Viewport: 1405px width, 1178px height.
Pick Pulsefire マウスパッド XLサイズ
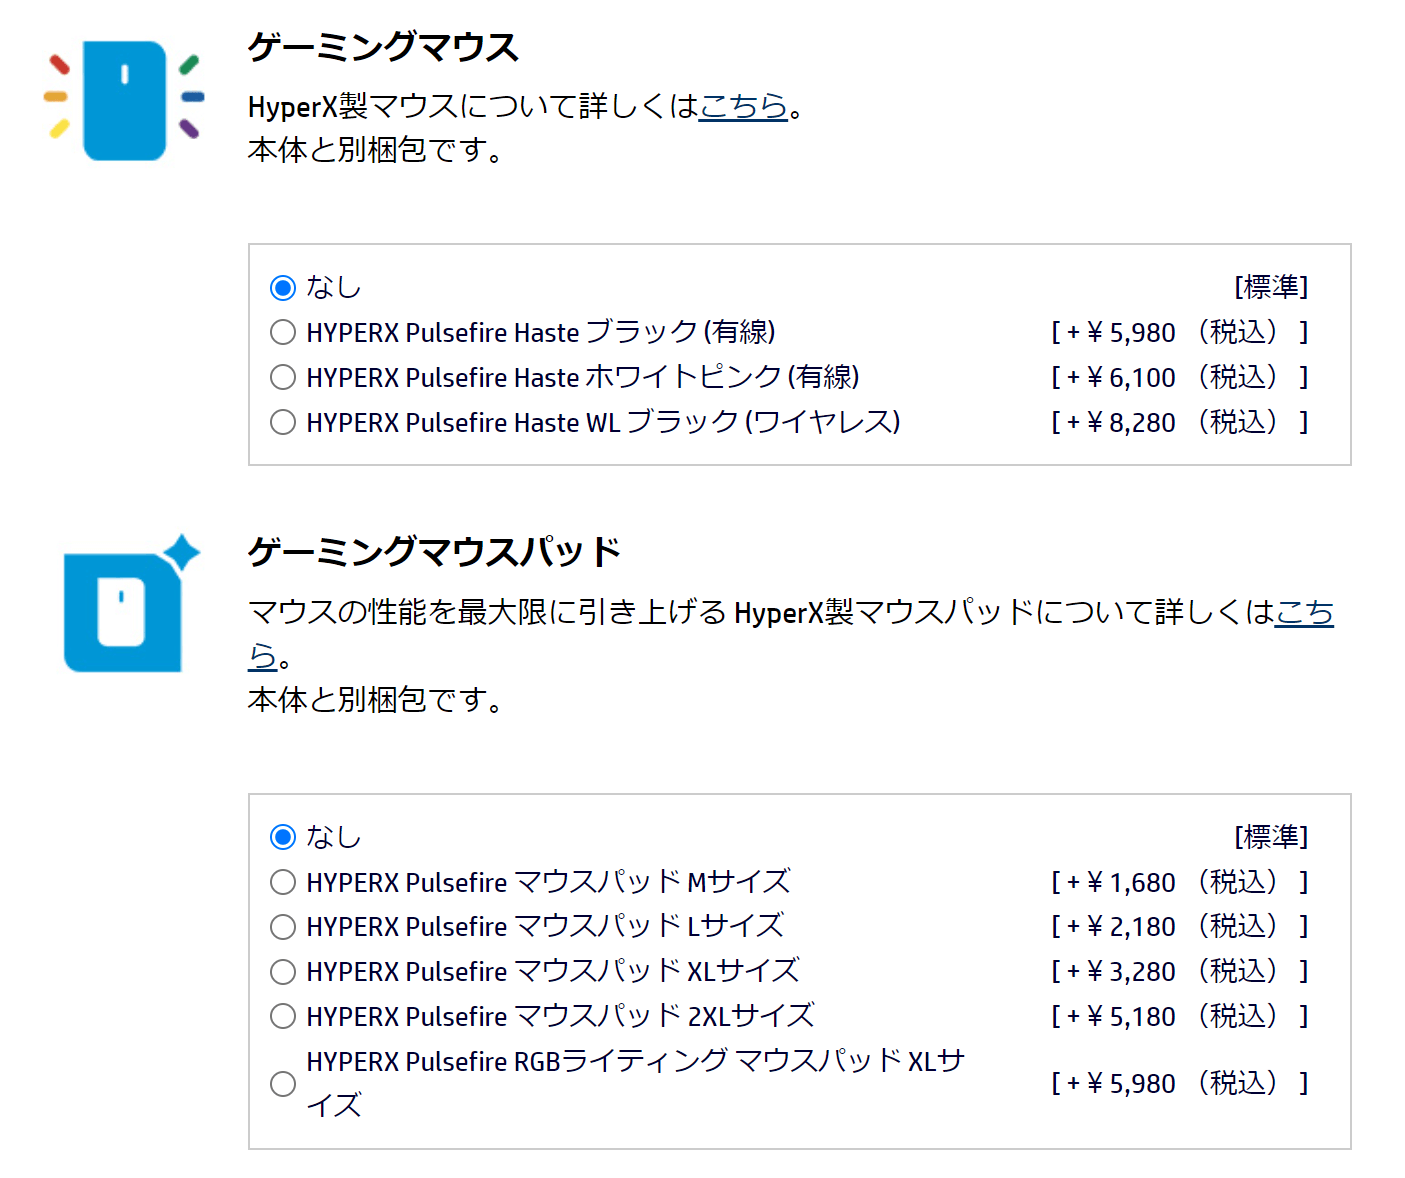283,971
